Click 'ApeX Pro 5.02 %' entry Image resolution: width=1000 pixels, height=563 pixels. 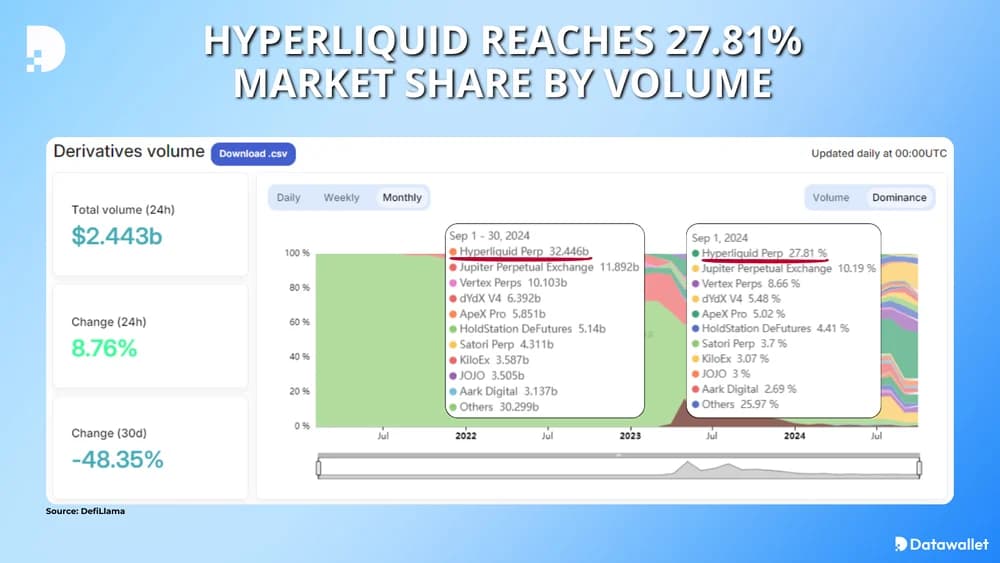pos(739,314)
